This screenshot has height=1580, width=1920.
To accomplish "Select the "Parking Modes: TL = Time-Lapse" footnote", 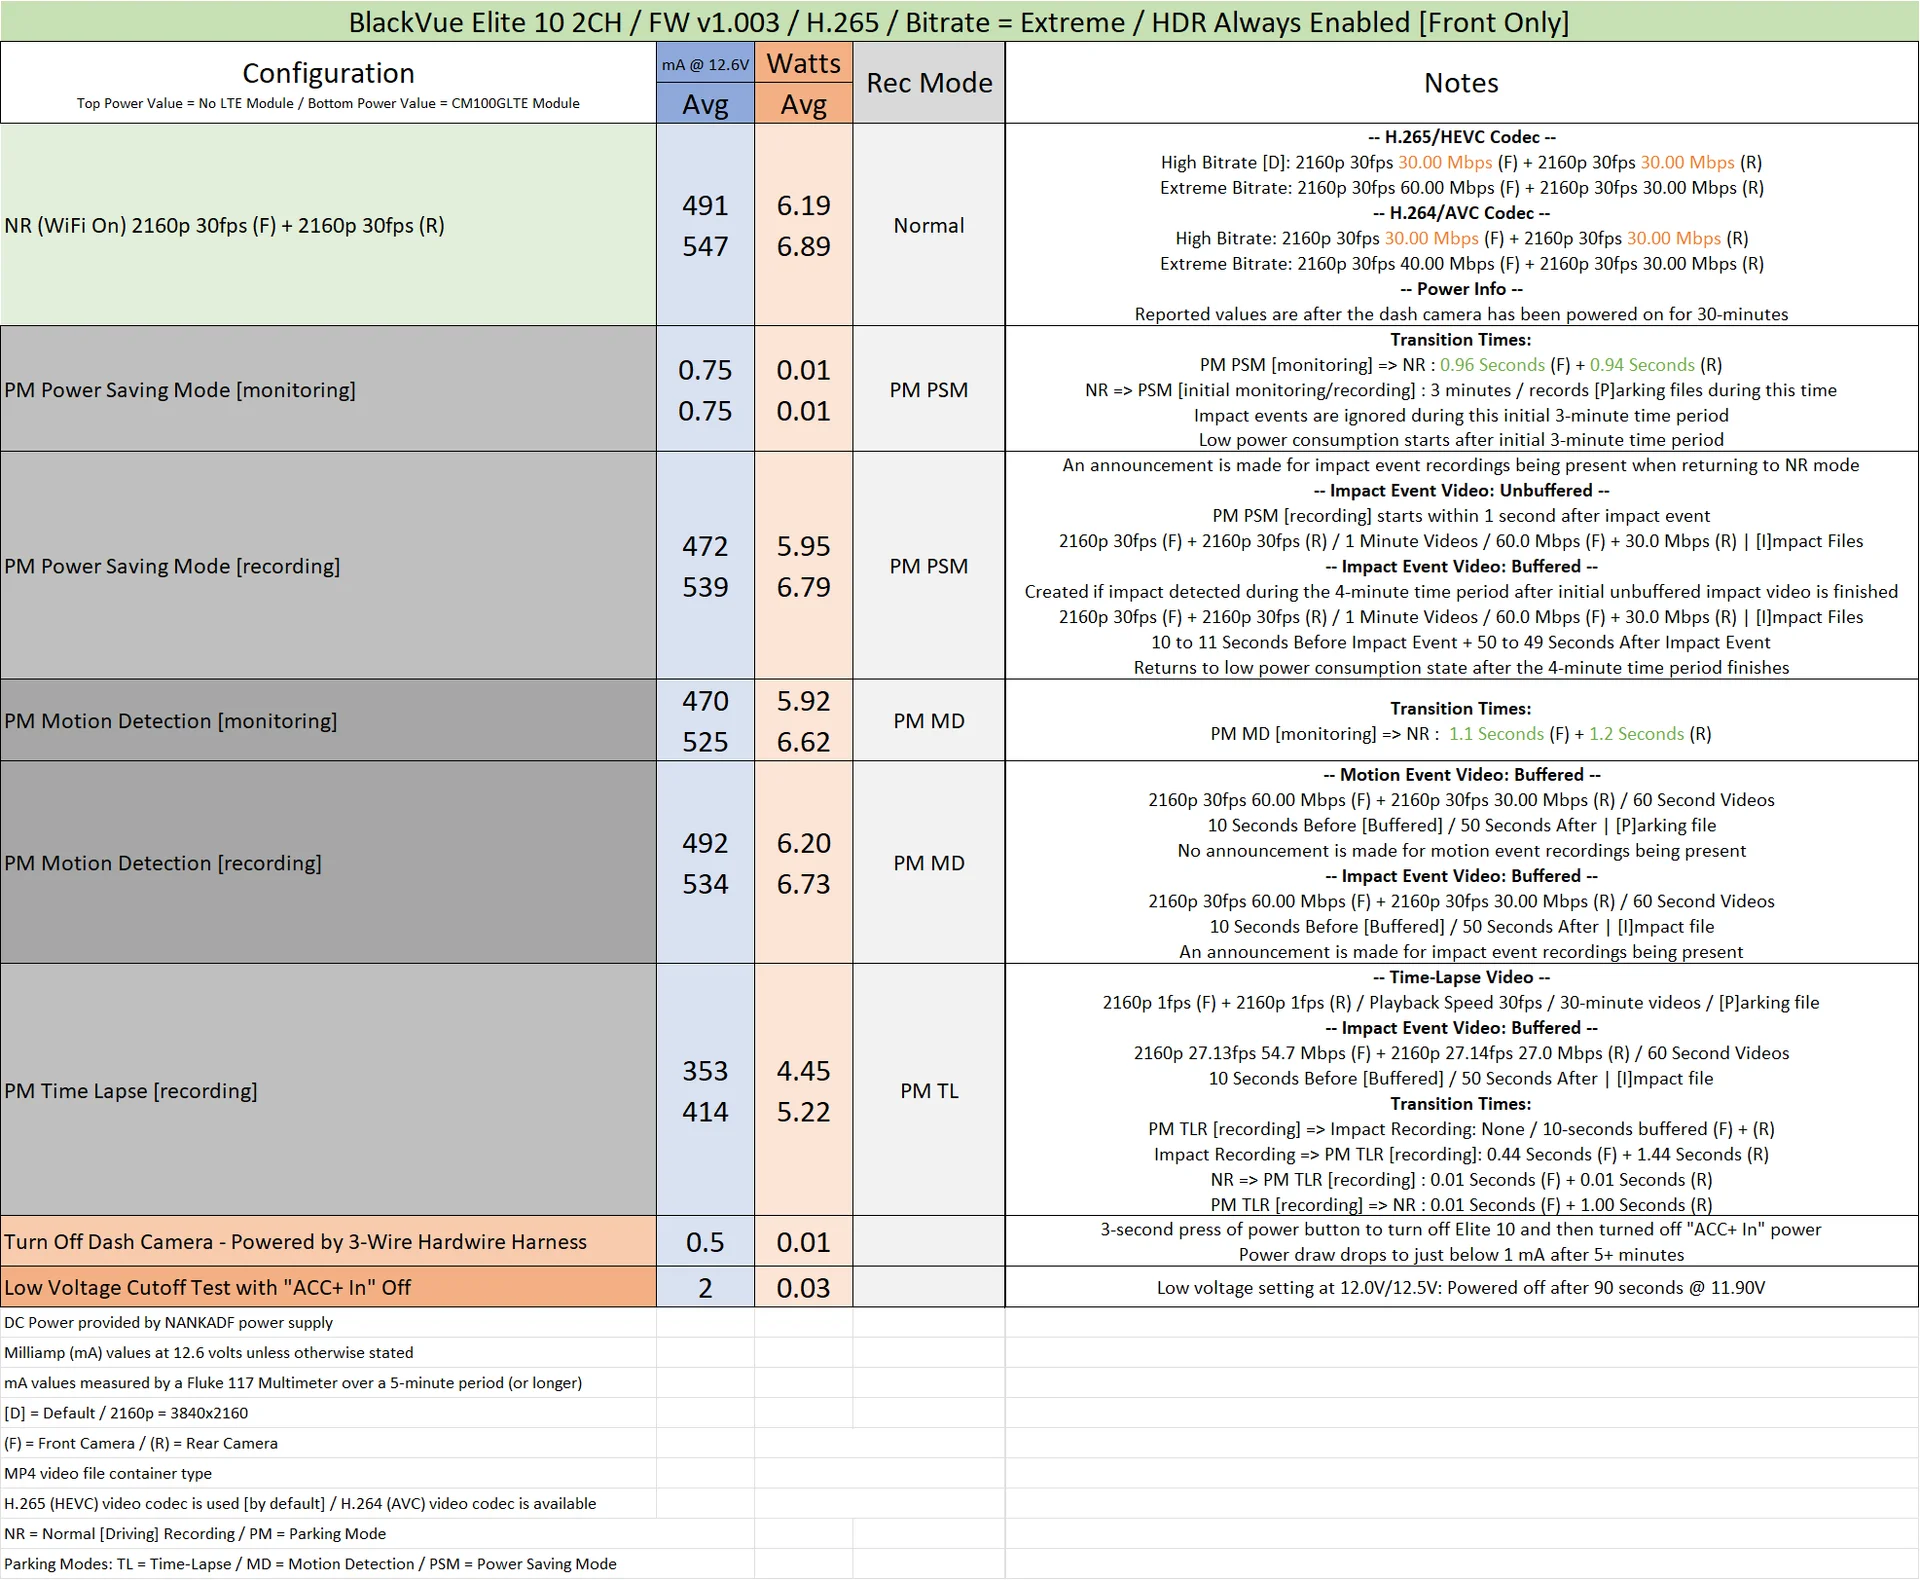I will [310, 1564].
